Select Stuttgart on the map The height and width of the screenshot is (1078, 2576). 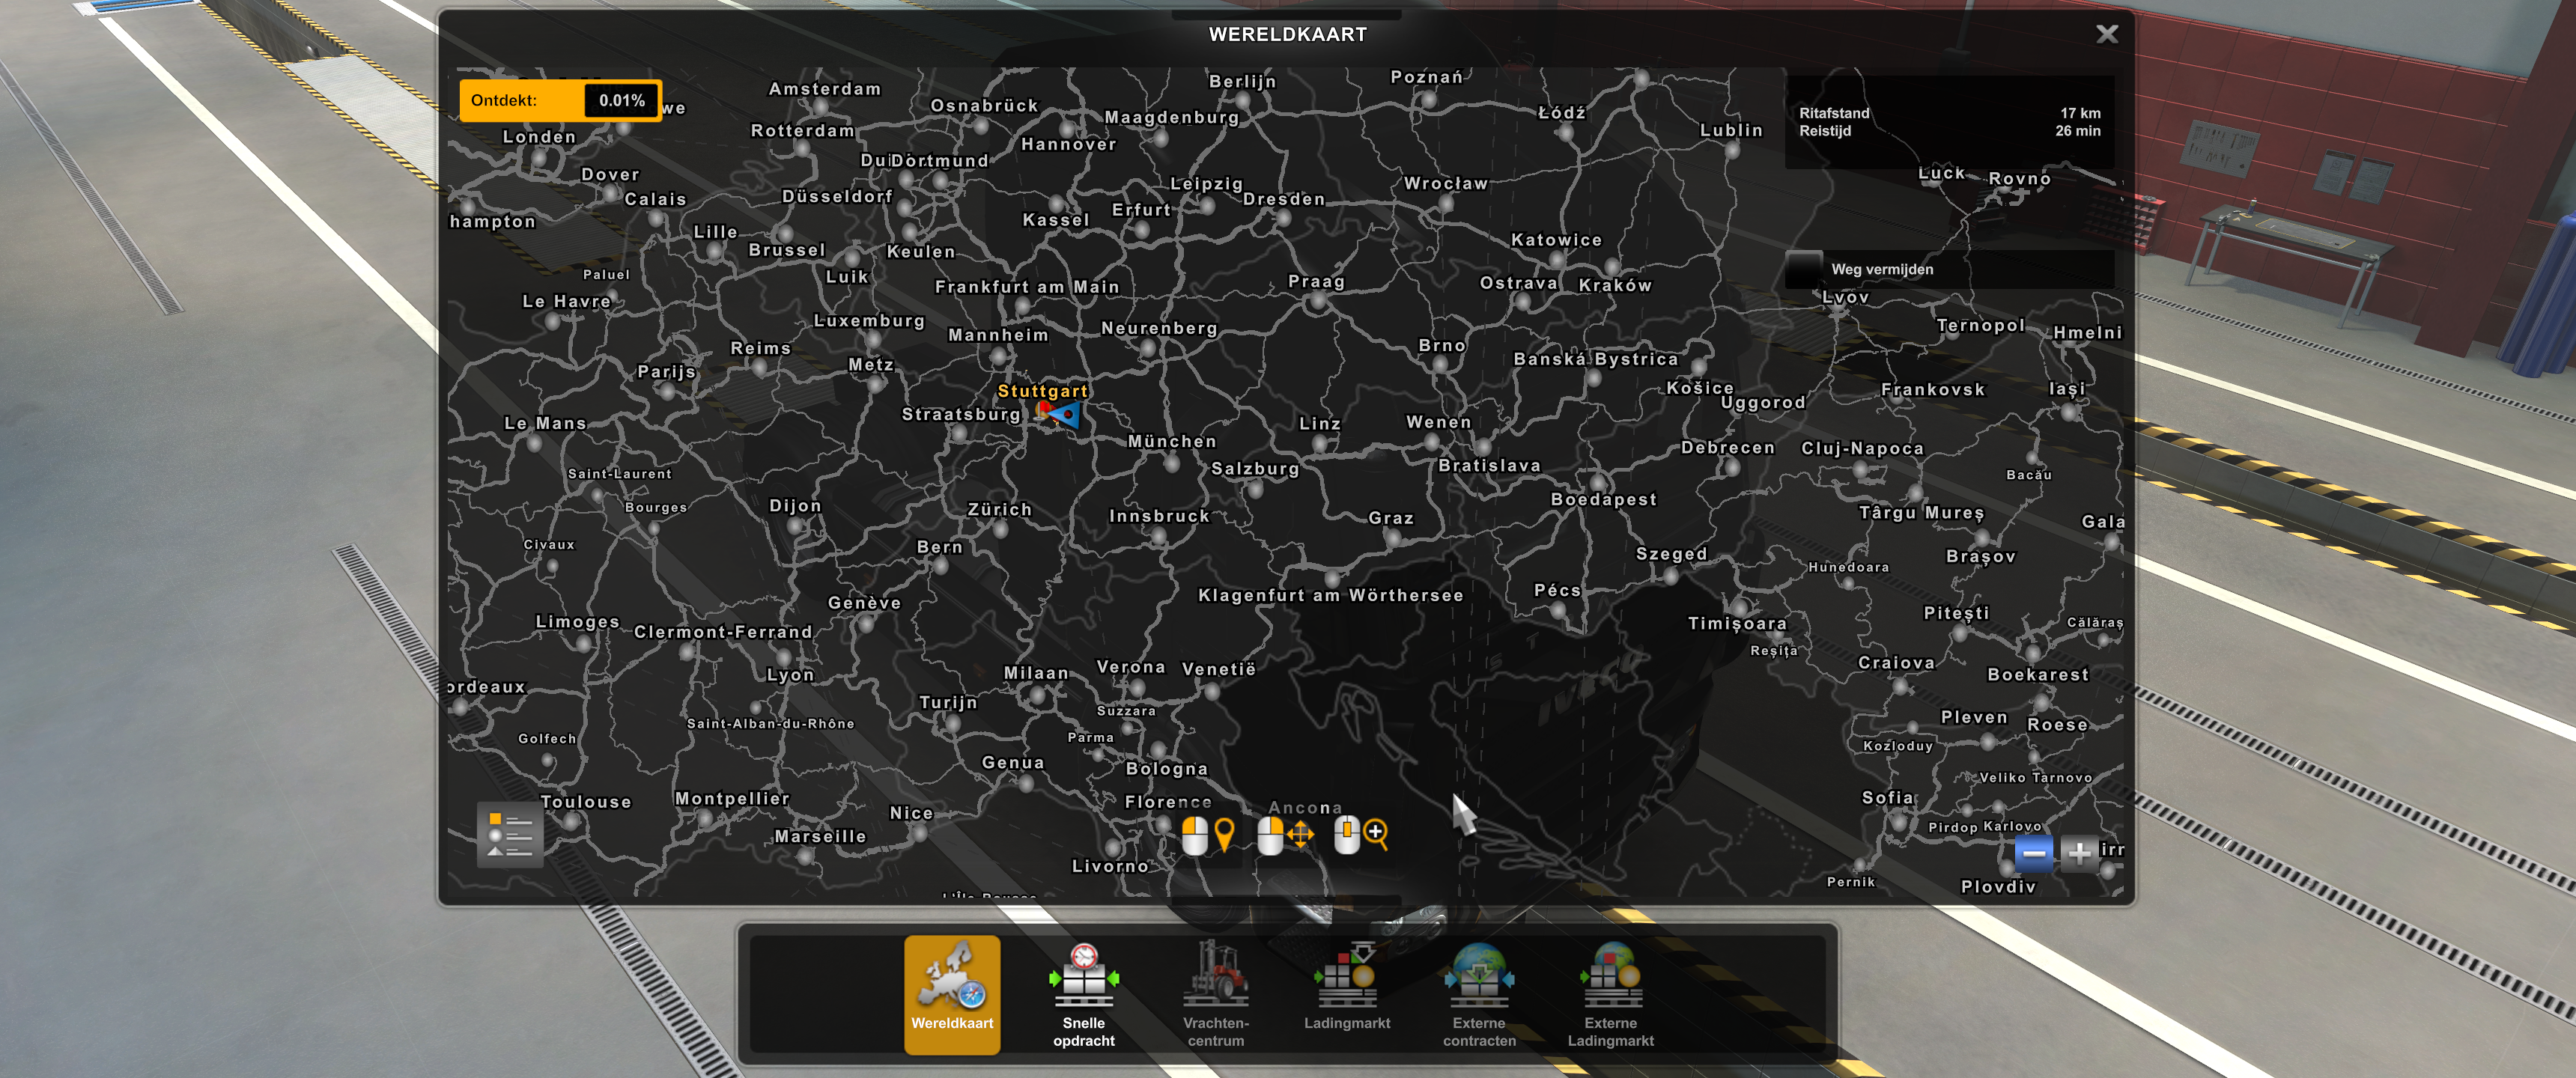tap(1042, 391)
